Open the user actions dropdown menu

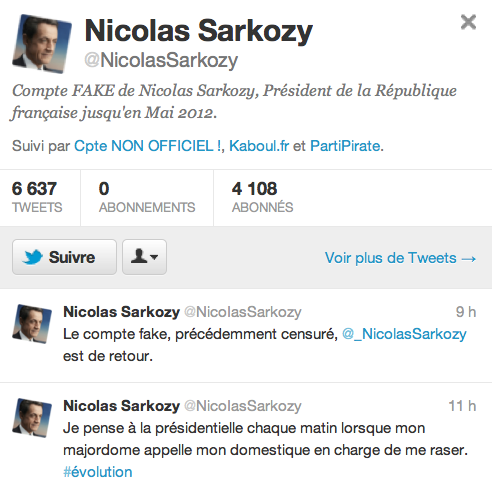pyautogui.click(x=144, y=257)
